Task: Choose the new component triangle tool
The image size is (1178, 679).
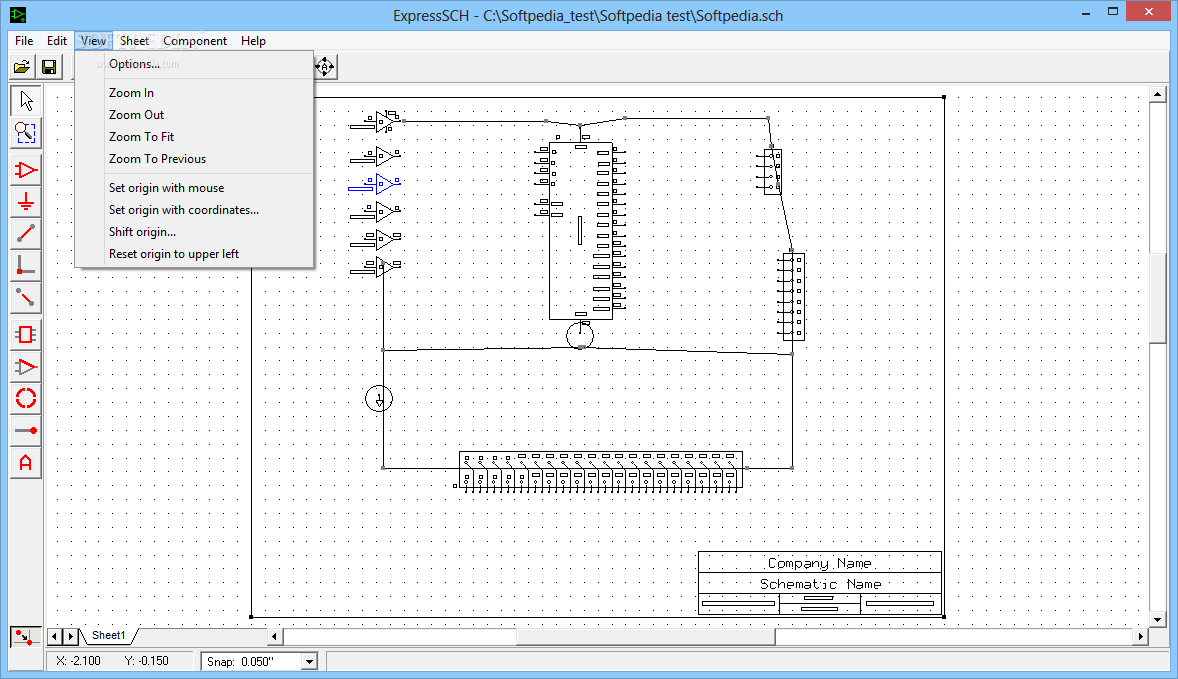Action: click(26, 367)
